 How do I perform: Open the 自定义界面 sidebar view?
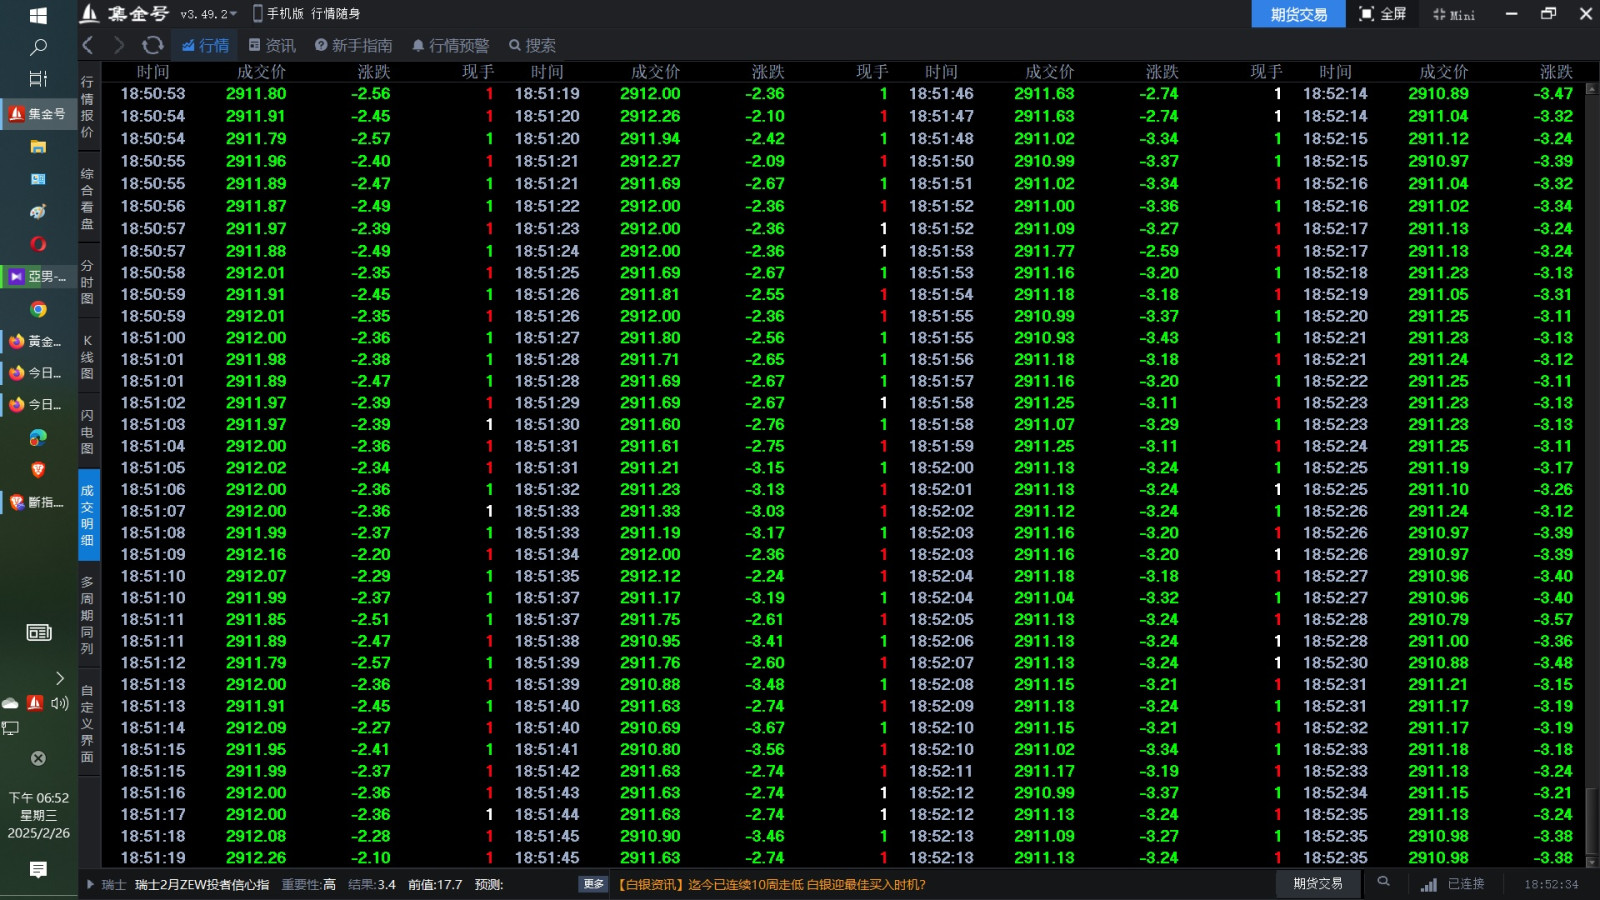88,724
